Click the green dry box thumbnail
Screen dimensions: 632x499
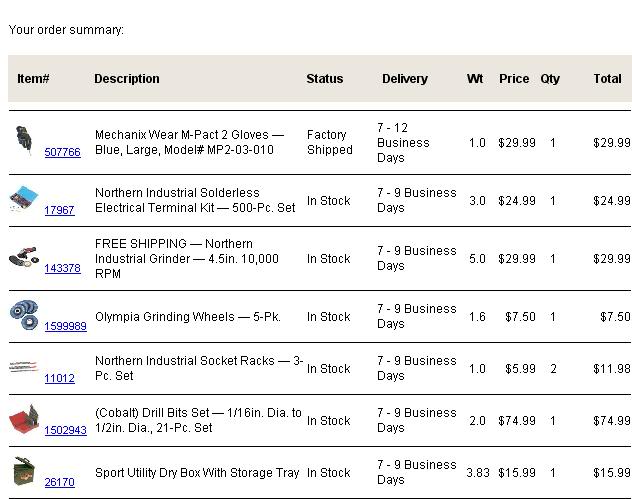point(24,471)
